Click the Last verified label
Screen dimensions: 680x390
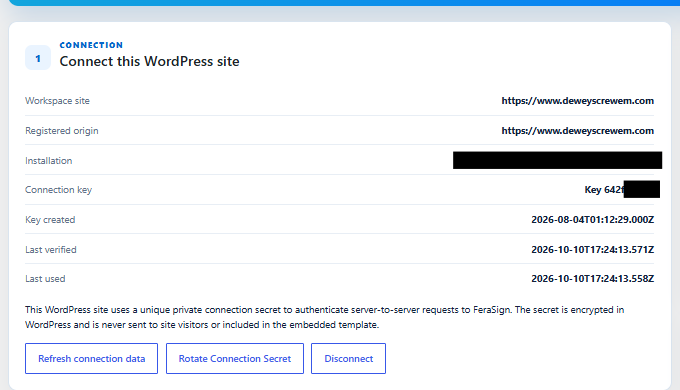tap(51, 249)
